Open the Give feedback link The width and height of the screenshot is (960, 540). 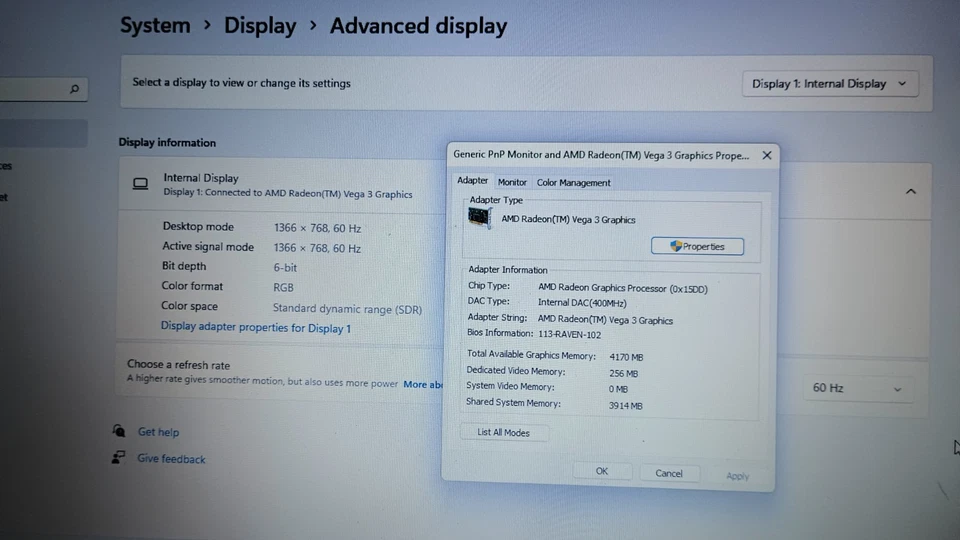(171, 459)
